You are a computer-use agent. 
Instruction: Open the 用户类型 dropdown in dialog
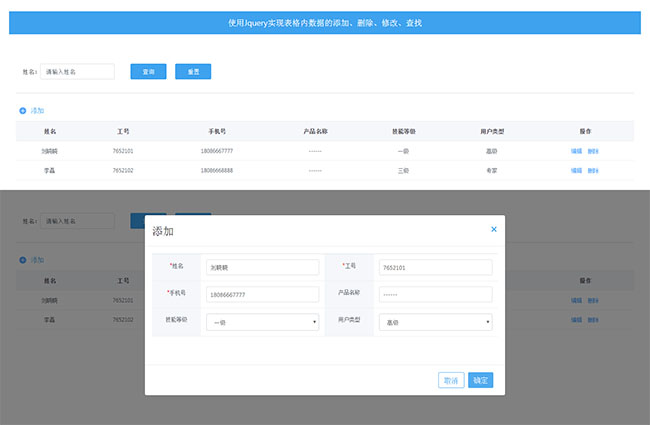[435, 322]
